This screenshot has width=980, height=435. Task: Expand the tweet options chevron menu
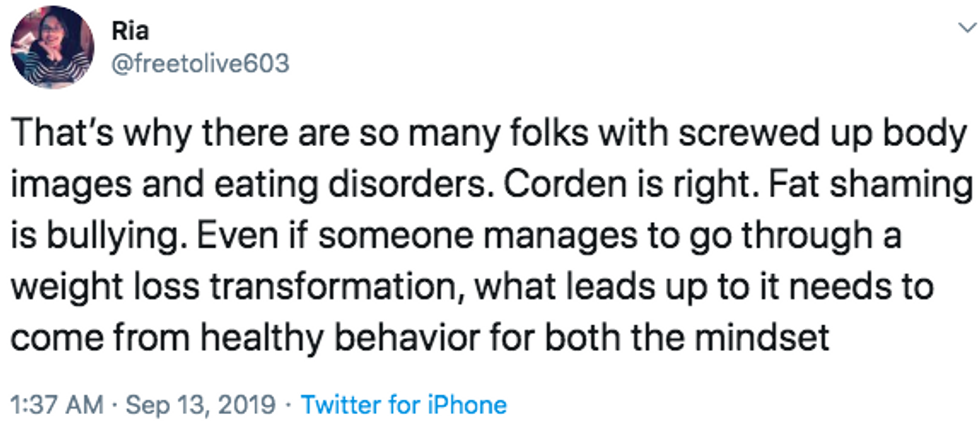point(966,28)
